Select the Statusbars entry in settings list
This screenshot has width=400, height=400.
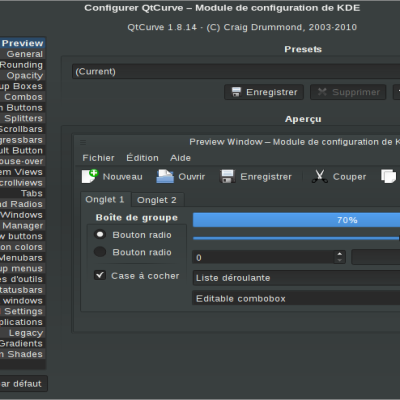(22, 290)
